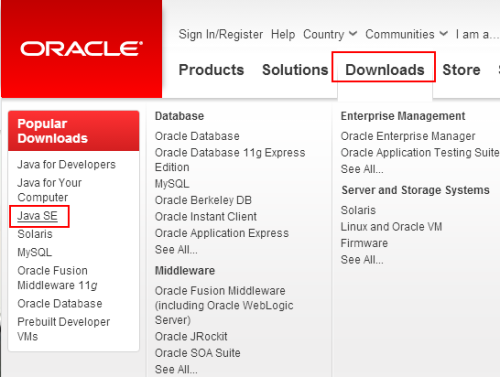Select the Downloads menu tab
Screen dimensions: 500x377
(385, 70)
